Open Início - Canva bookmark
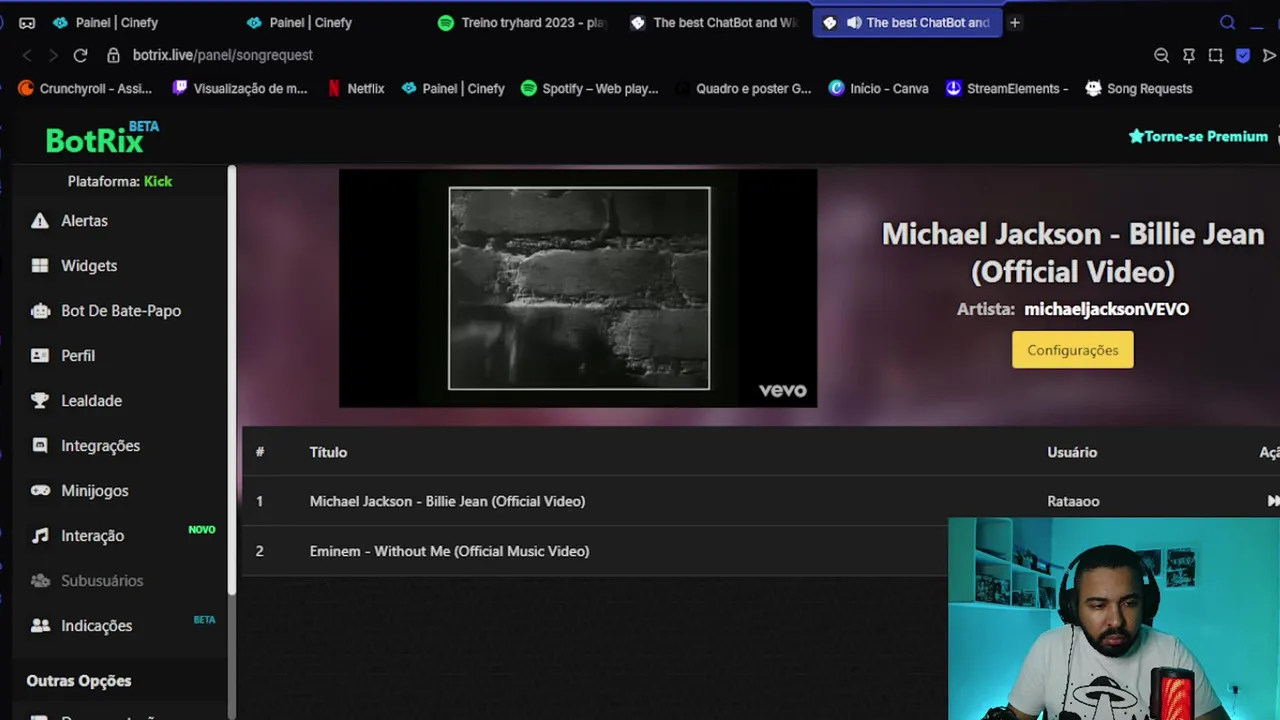 coord(879,88)
